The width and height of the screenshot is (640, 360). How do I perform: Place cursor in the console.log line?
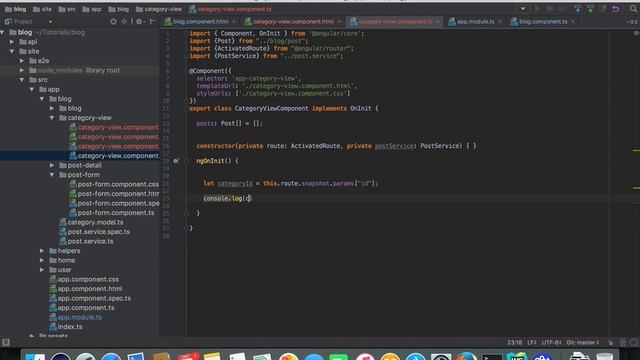tap(228, 198)
